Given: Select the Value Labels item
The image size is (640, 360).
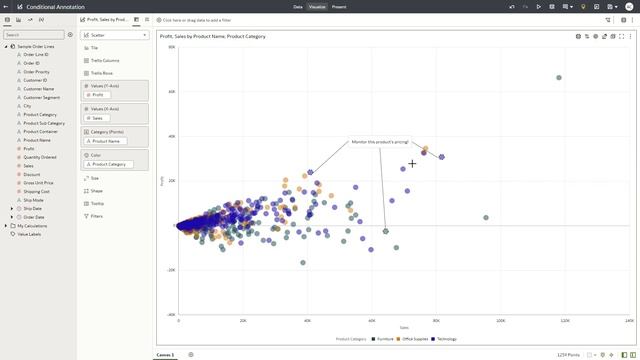Looking at the screenshot, I should click(29, 234).
